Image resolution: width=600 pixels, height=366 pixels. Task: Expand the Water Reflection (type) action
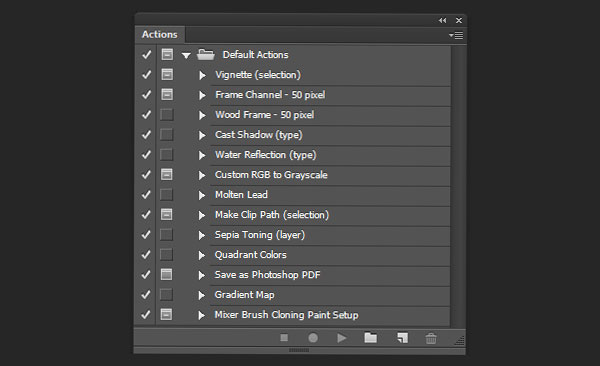[202, 155]
